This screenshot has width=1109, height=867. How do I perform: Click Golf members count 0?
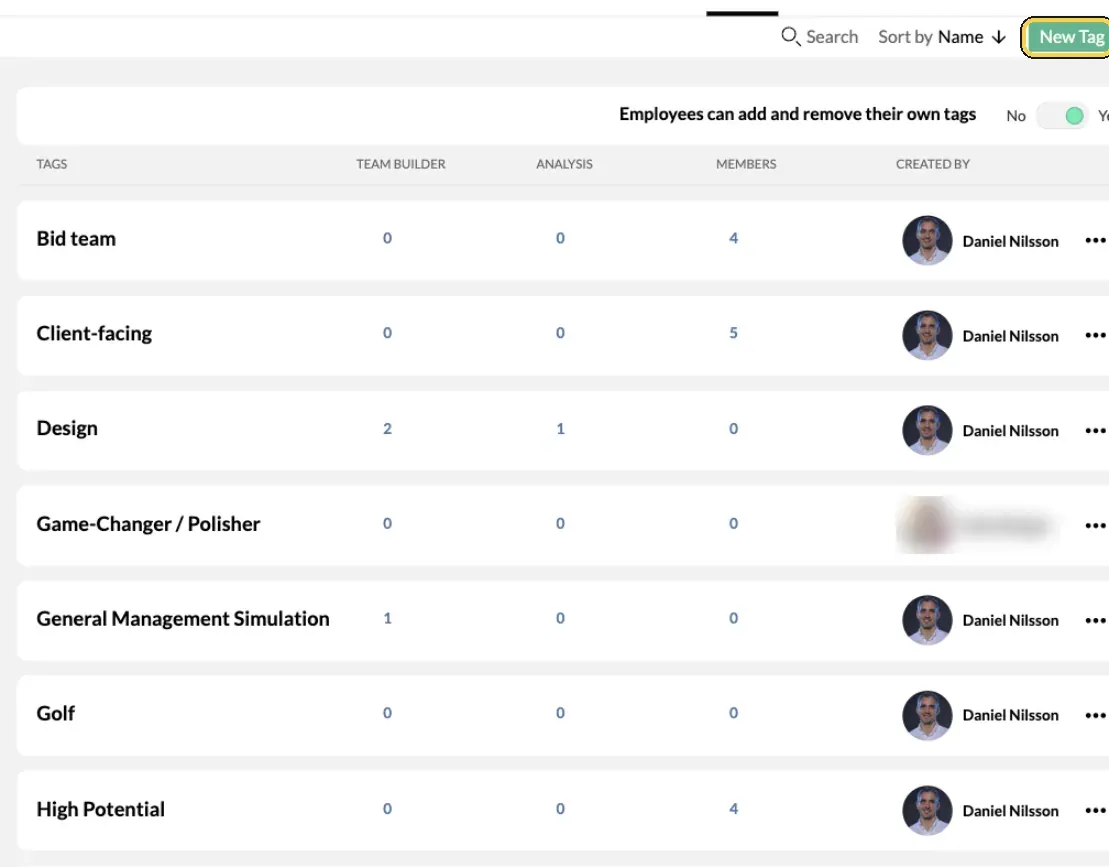tap(733, 713)
